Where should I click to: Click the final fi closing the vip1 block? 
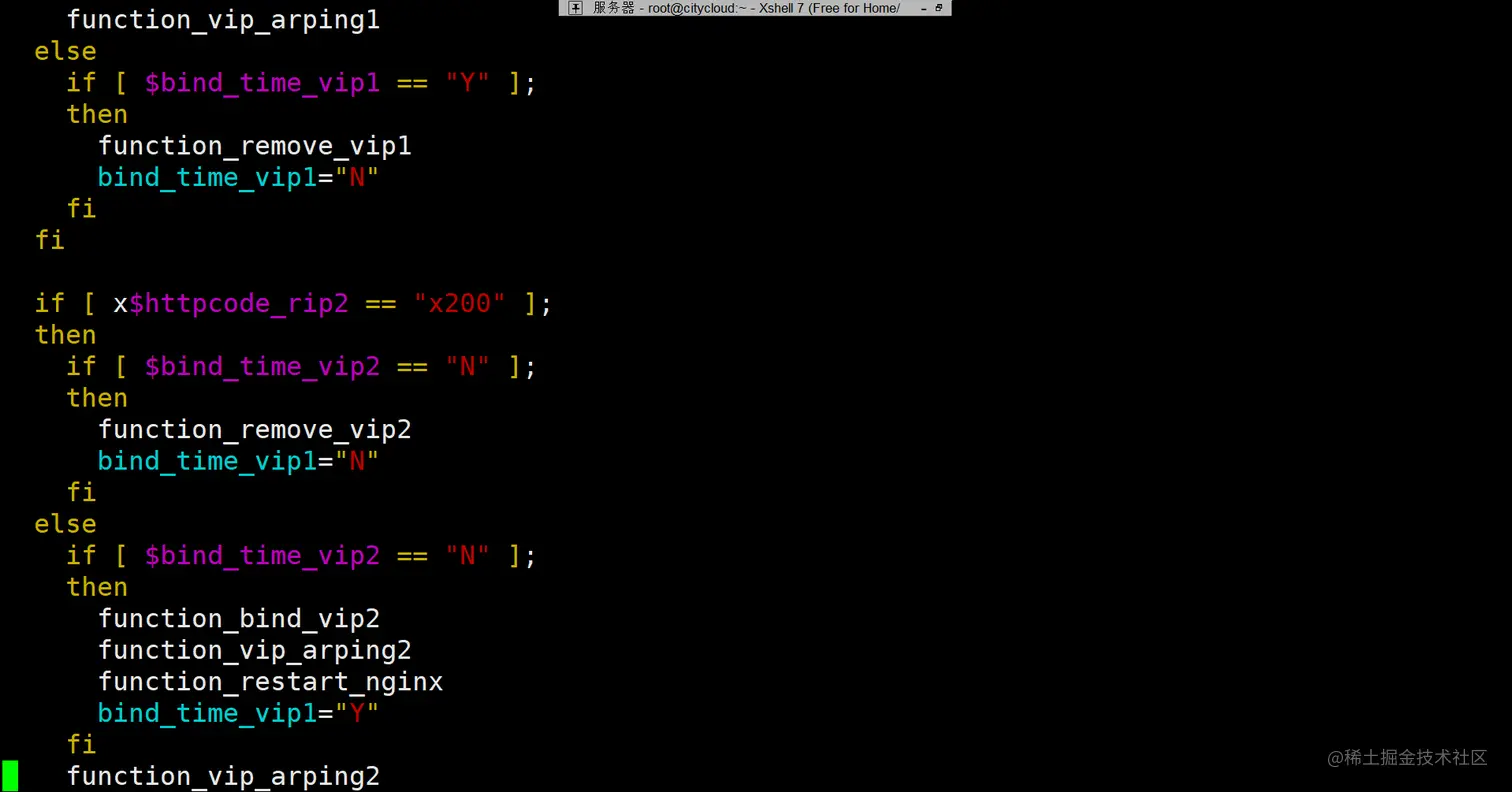point(49,240)
